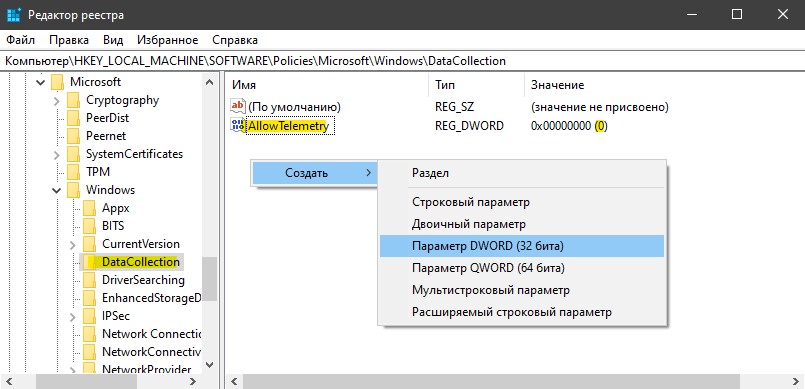Select Параметр DWORD (32 бита)

[522, 246]
